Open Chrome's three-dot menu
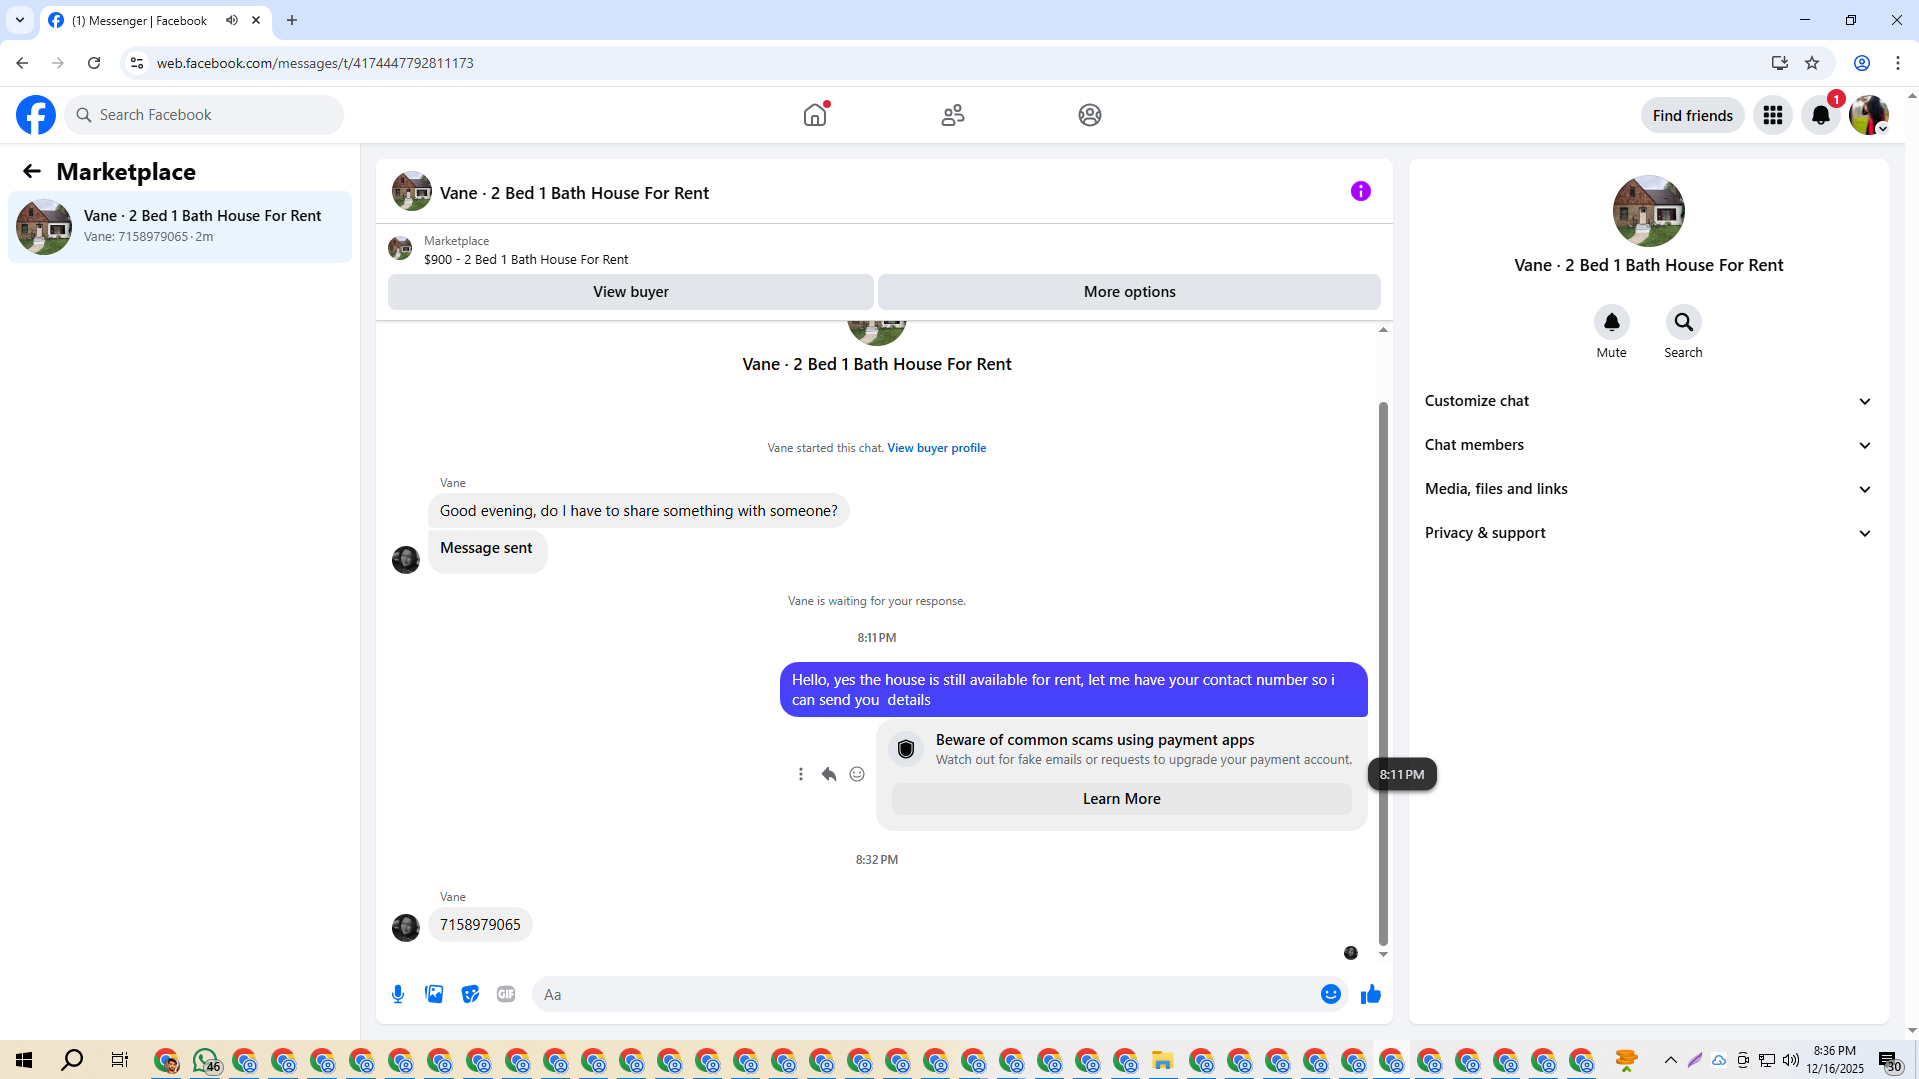1919x1079 pixels. pos(1898,63)
